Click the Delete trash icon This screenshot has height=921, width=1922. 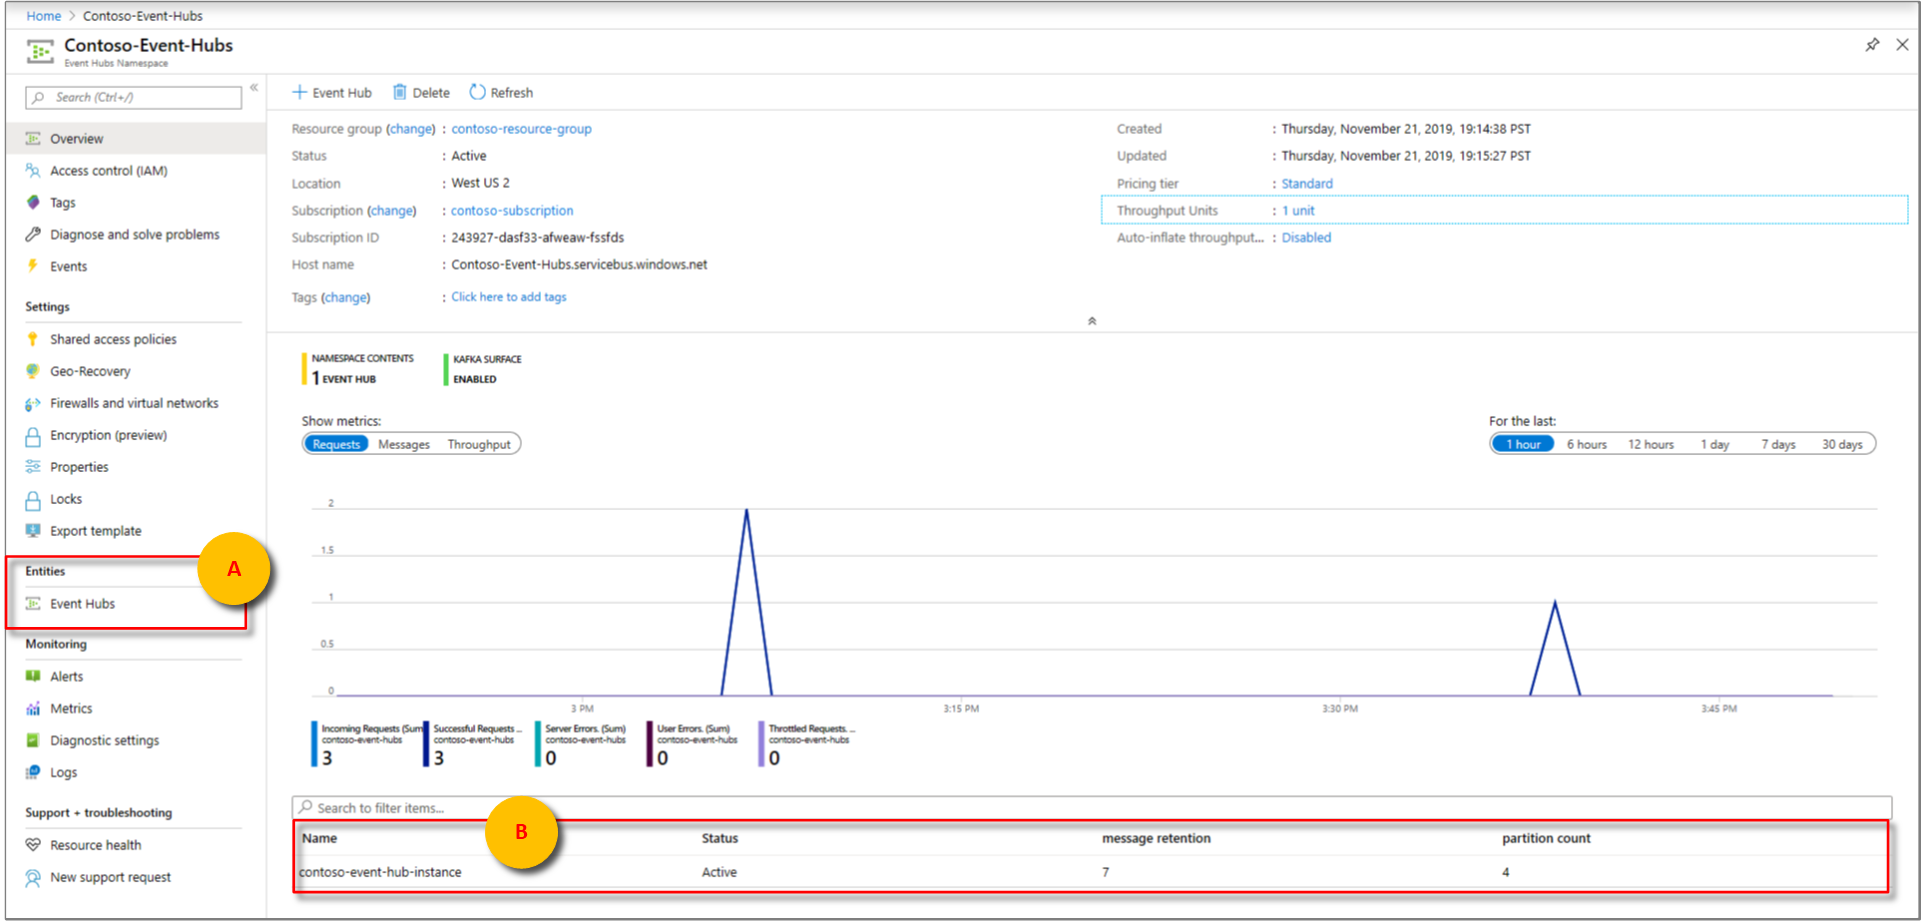click(x=400, y=92)
